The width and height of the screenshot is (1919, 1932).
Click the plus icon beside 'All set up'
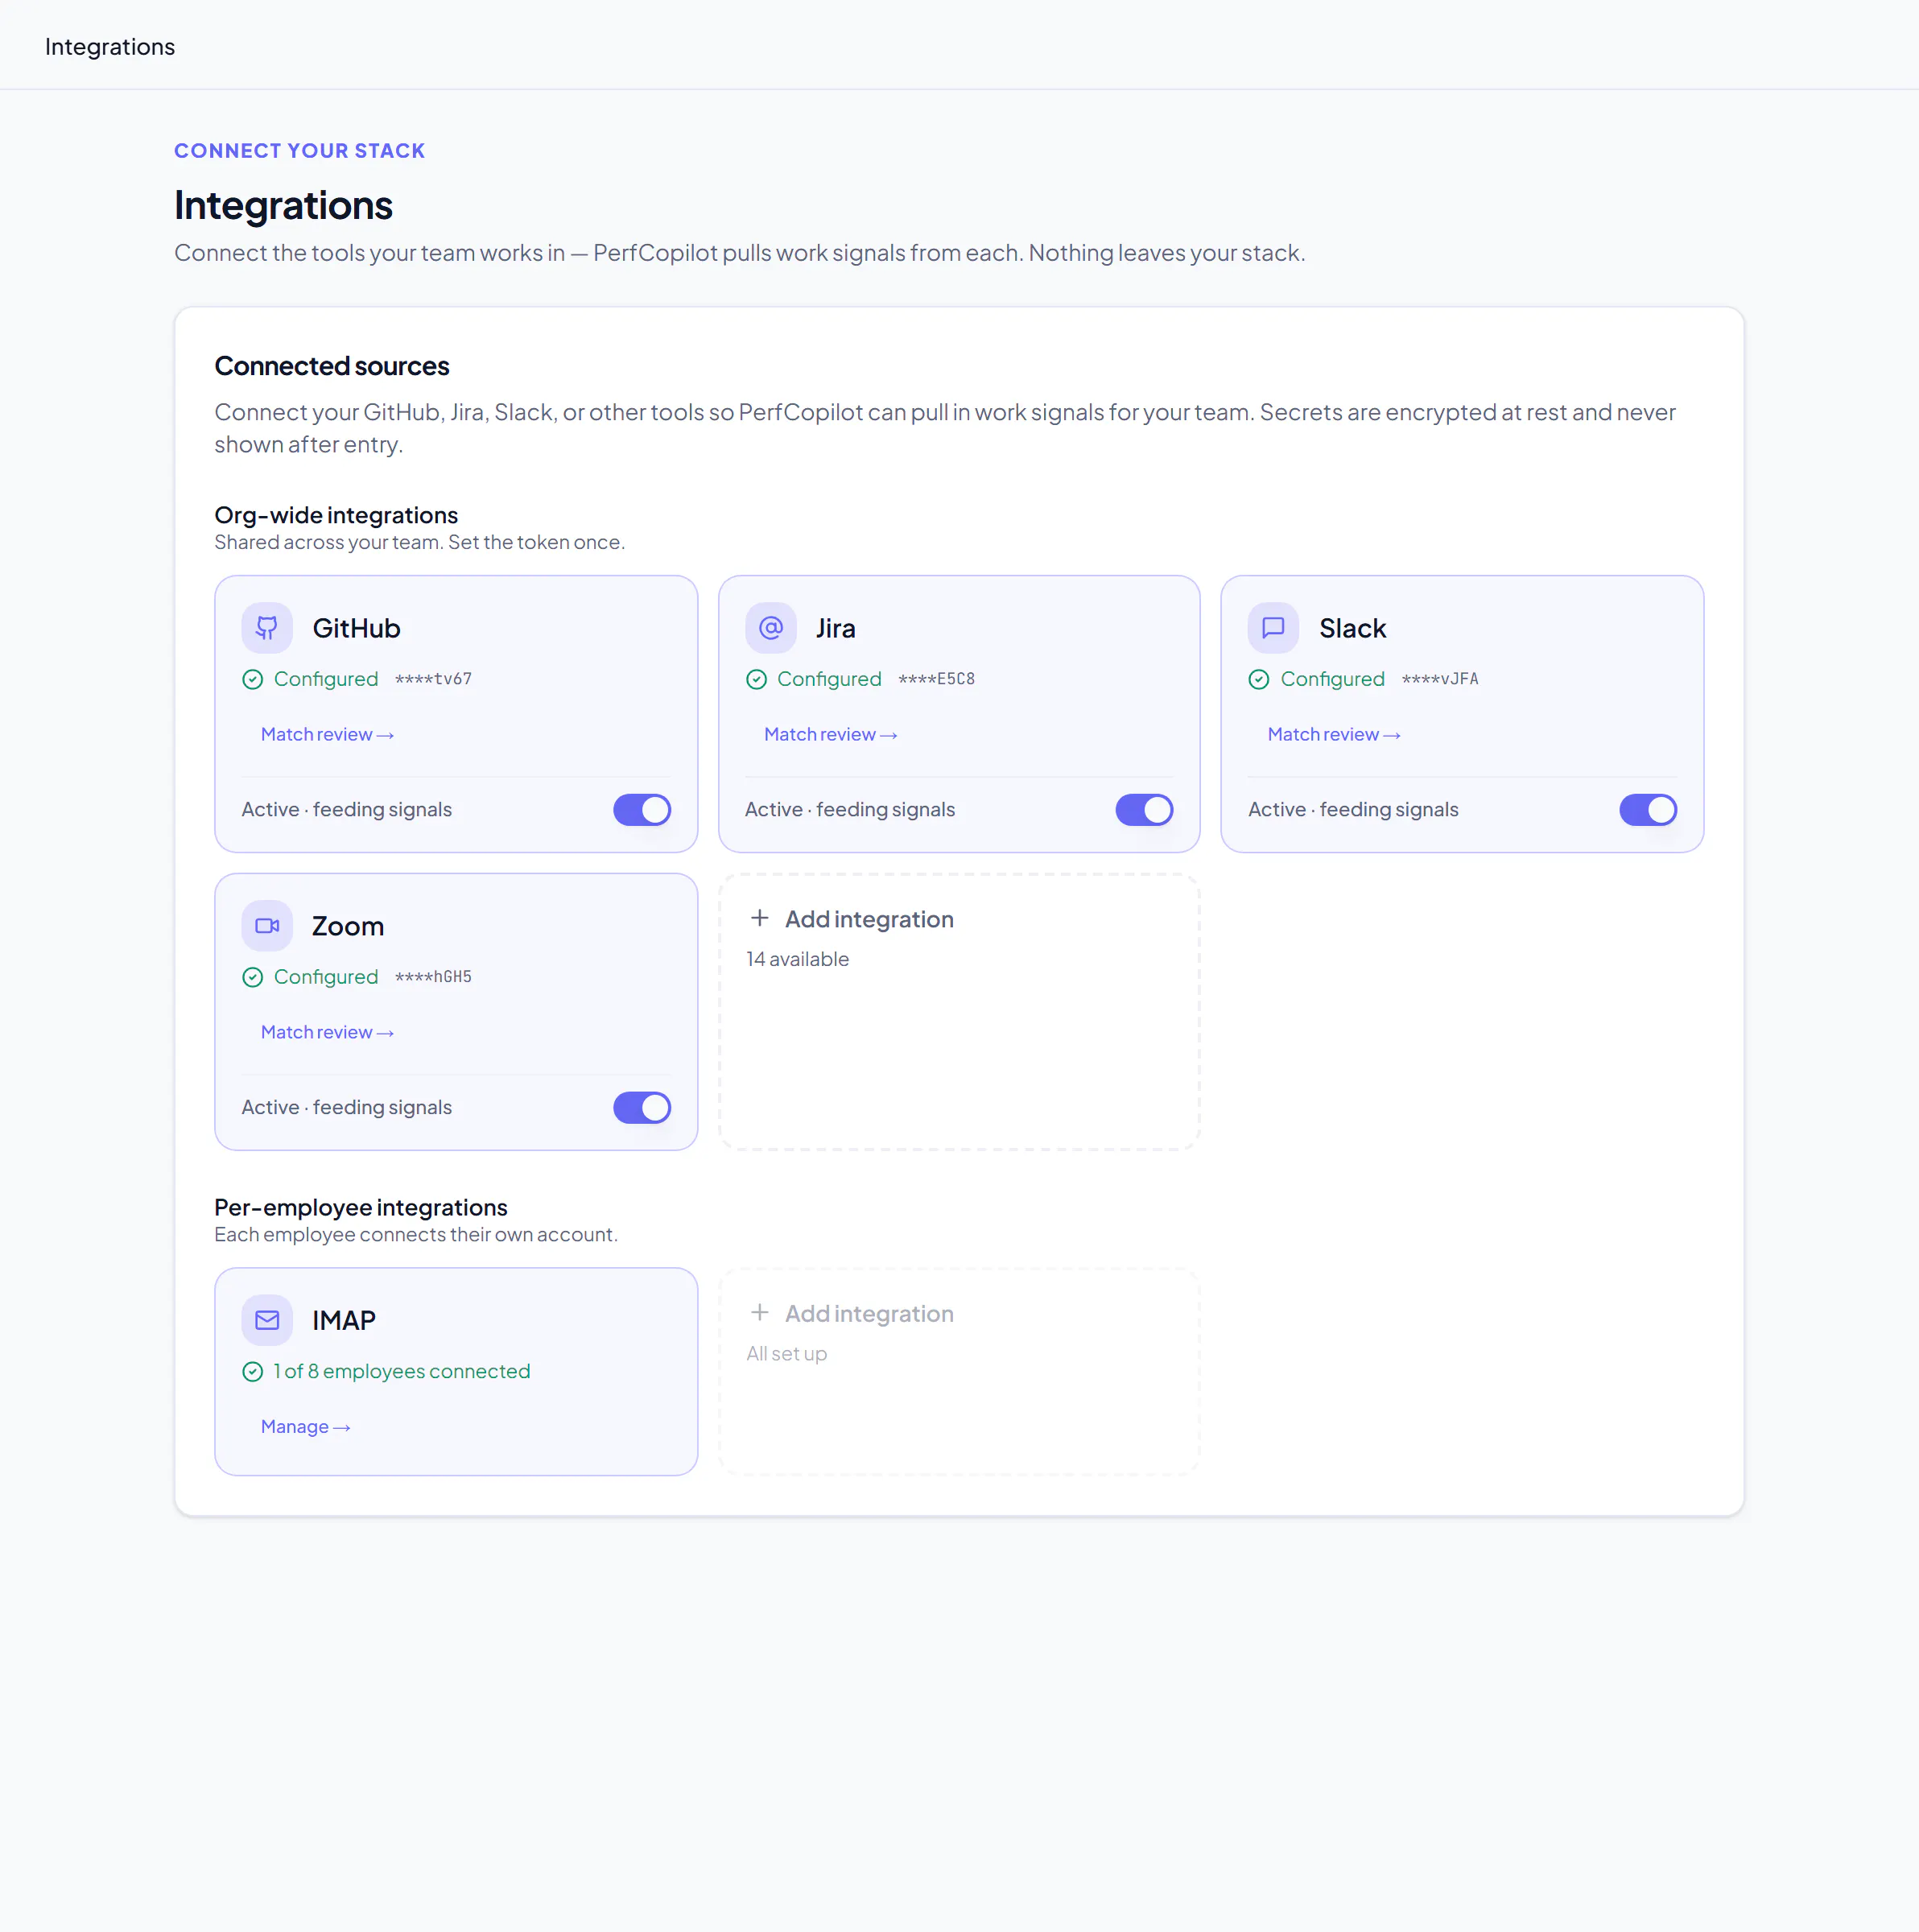(x=760, y=1312)
